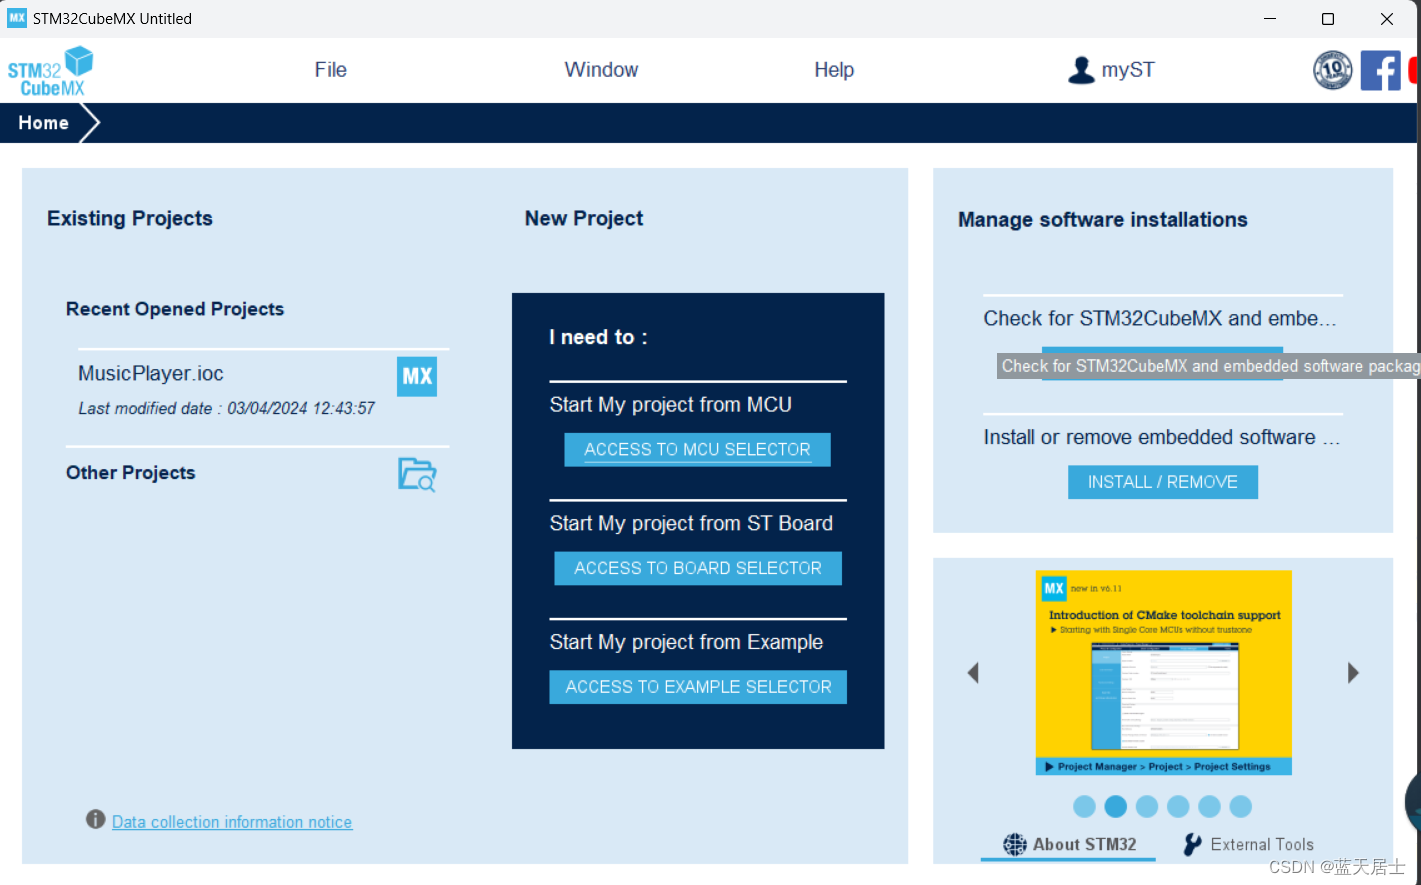
Task: Click the INSTALL / REMOVE button
Action: (x=1163, y=482)
